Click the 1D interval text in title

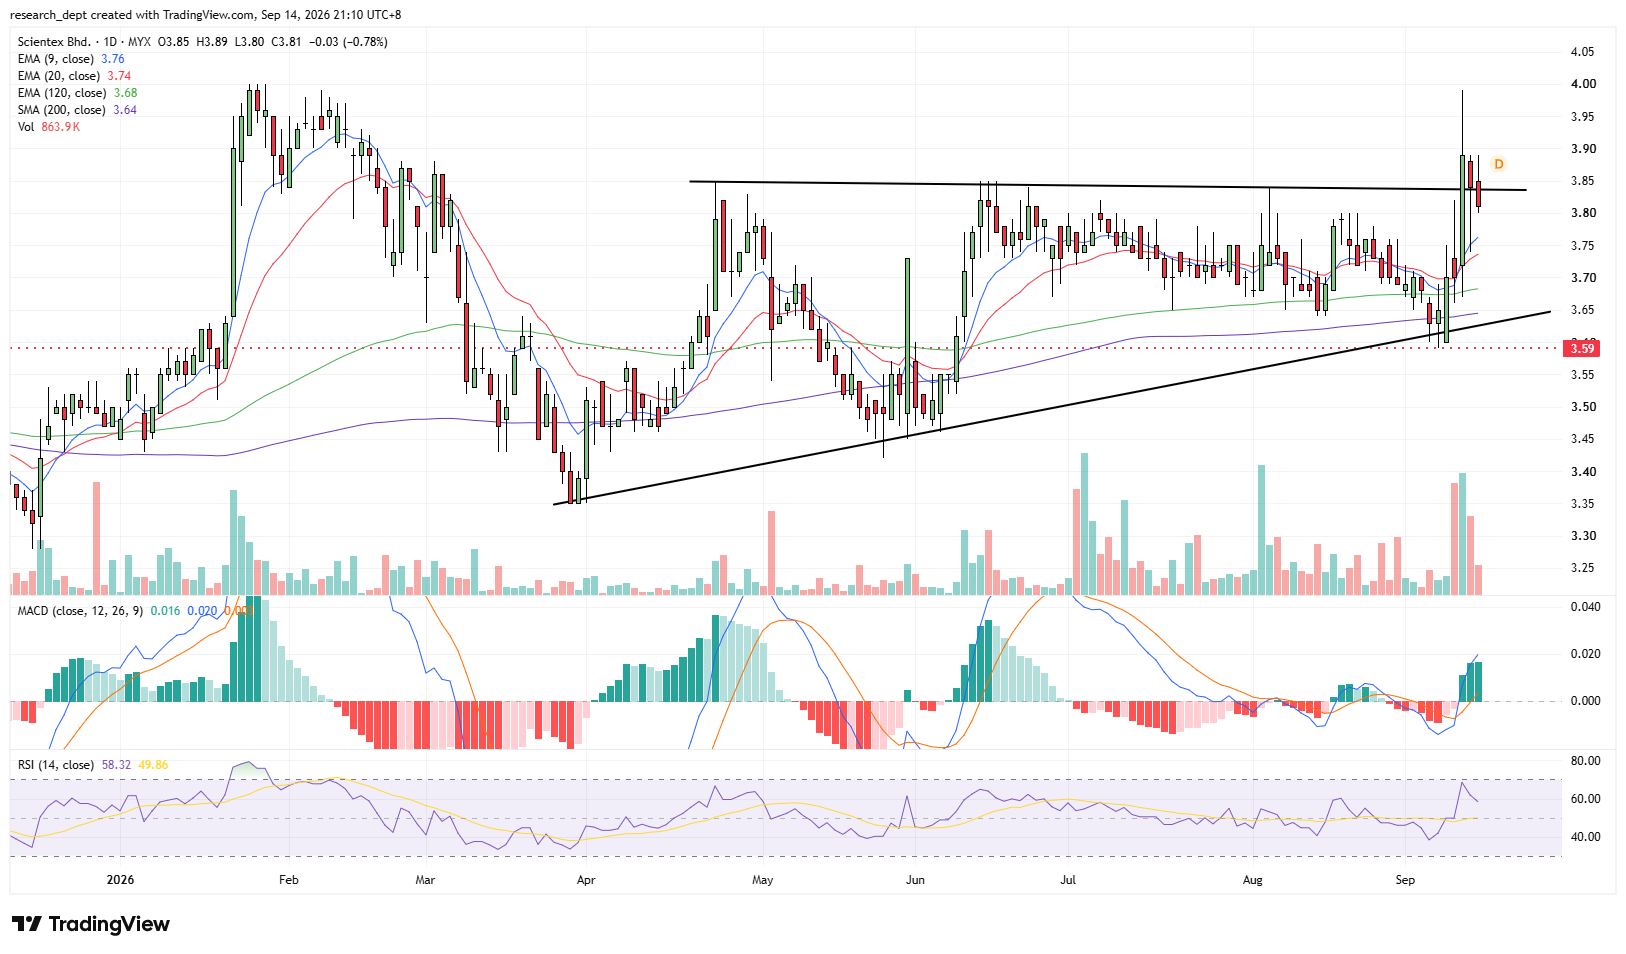110,42
